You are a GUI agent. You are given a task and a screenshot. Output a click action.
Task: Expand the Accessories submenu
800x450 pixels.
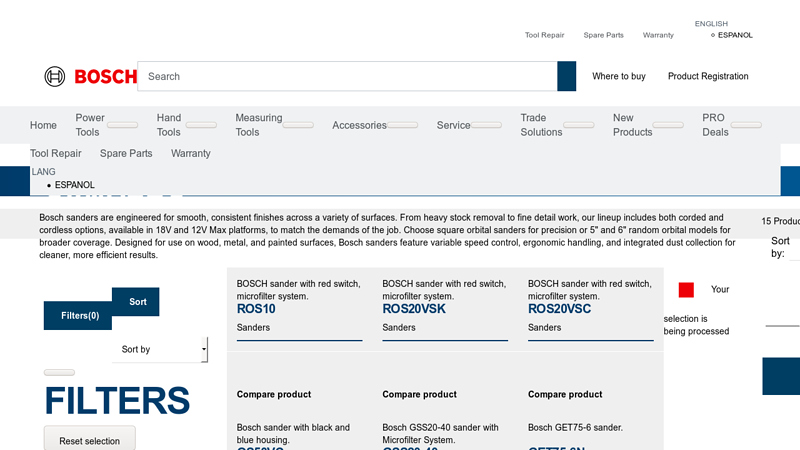(403, 126)
